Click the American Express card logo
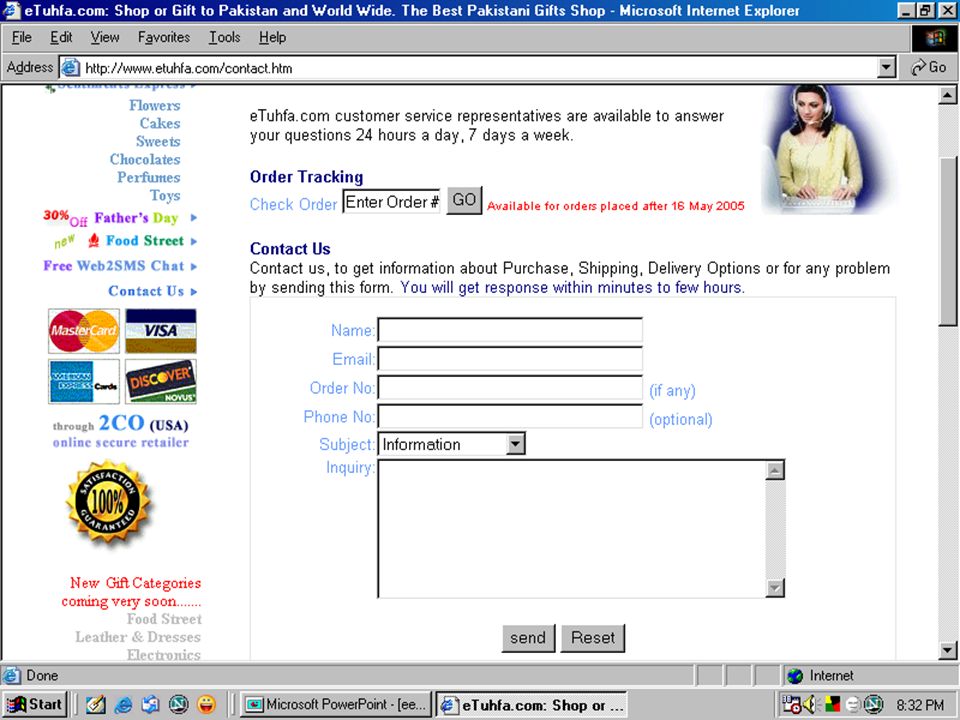Screen dimensions: 960x720 [84, 381]
